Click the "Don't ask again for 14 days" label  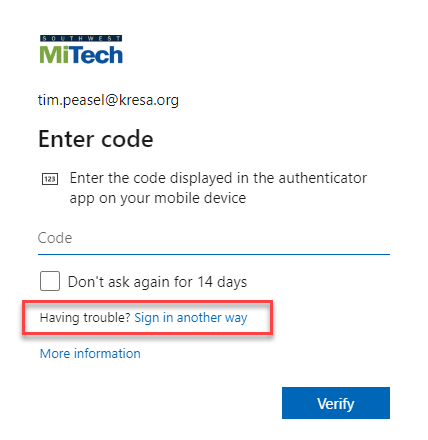pos(157,282)
